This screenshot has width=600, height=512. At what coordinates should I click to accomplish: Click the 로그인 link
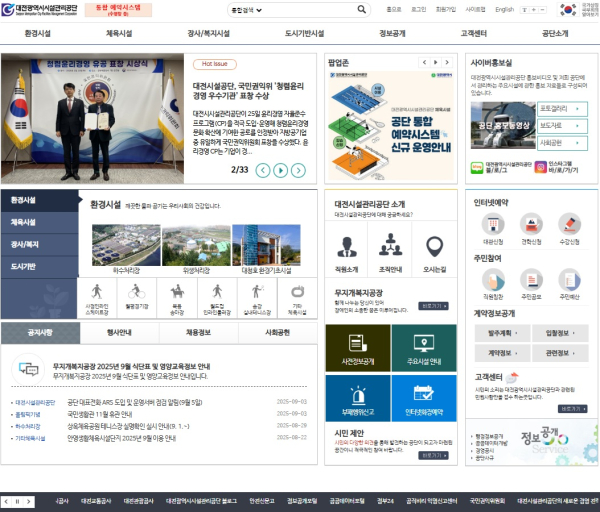click(418, 10)
